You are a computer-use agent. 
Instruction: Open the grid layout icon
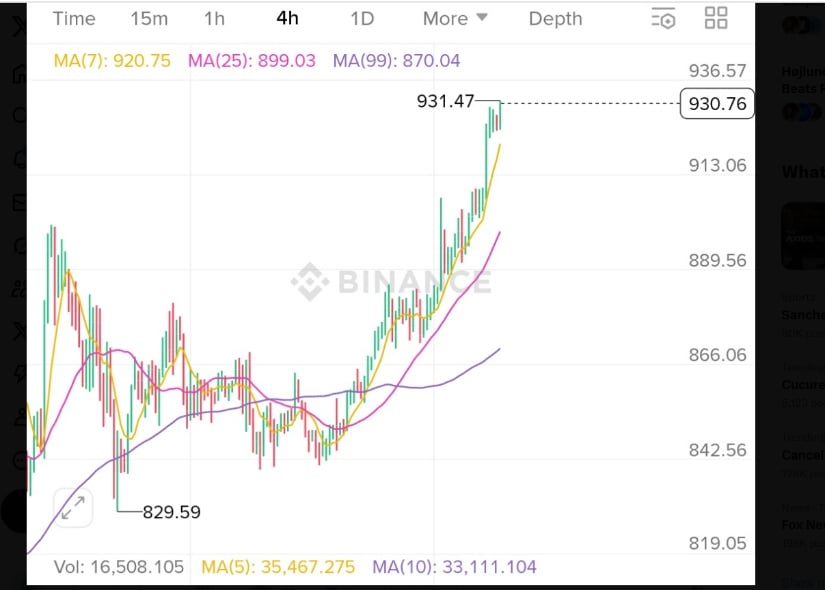click(716, 18)
